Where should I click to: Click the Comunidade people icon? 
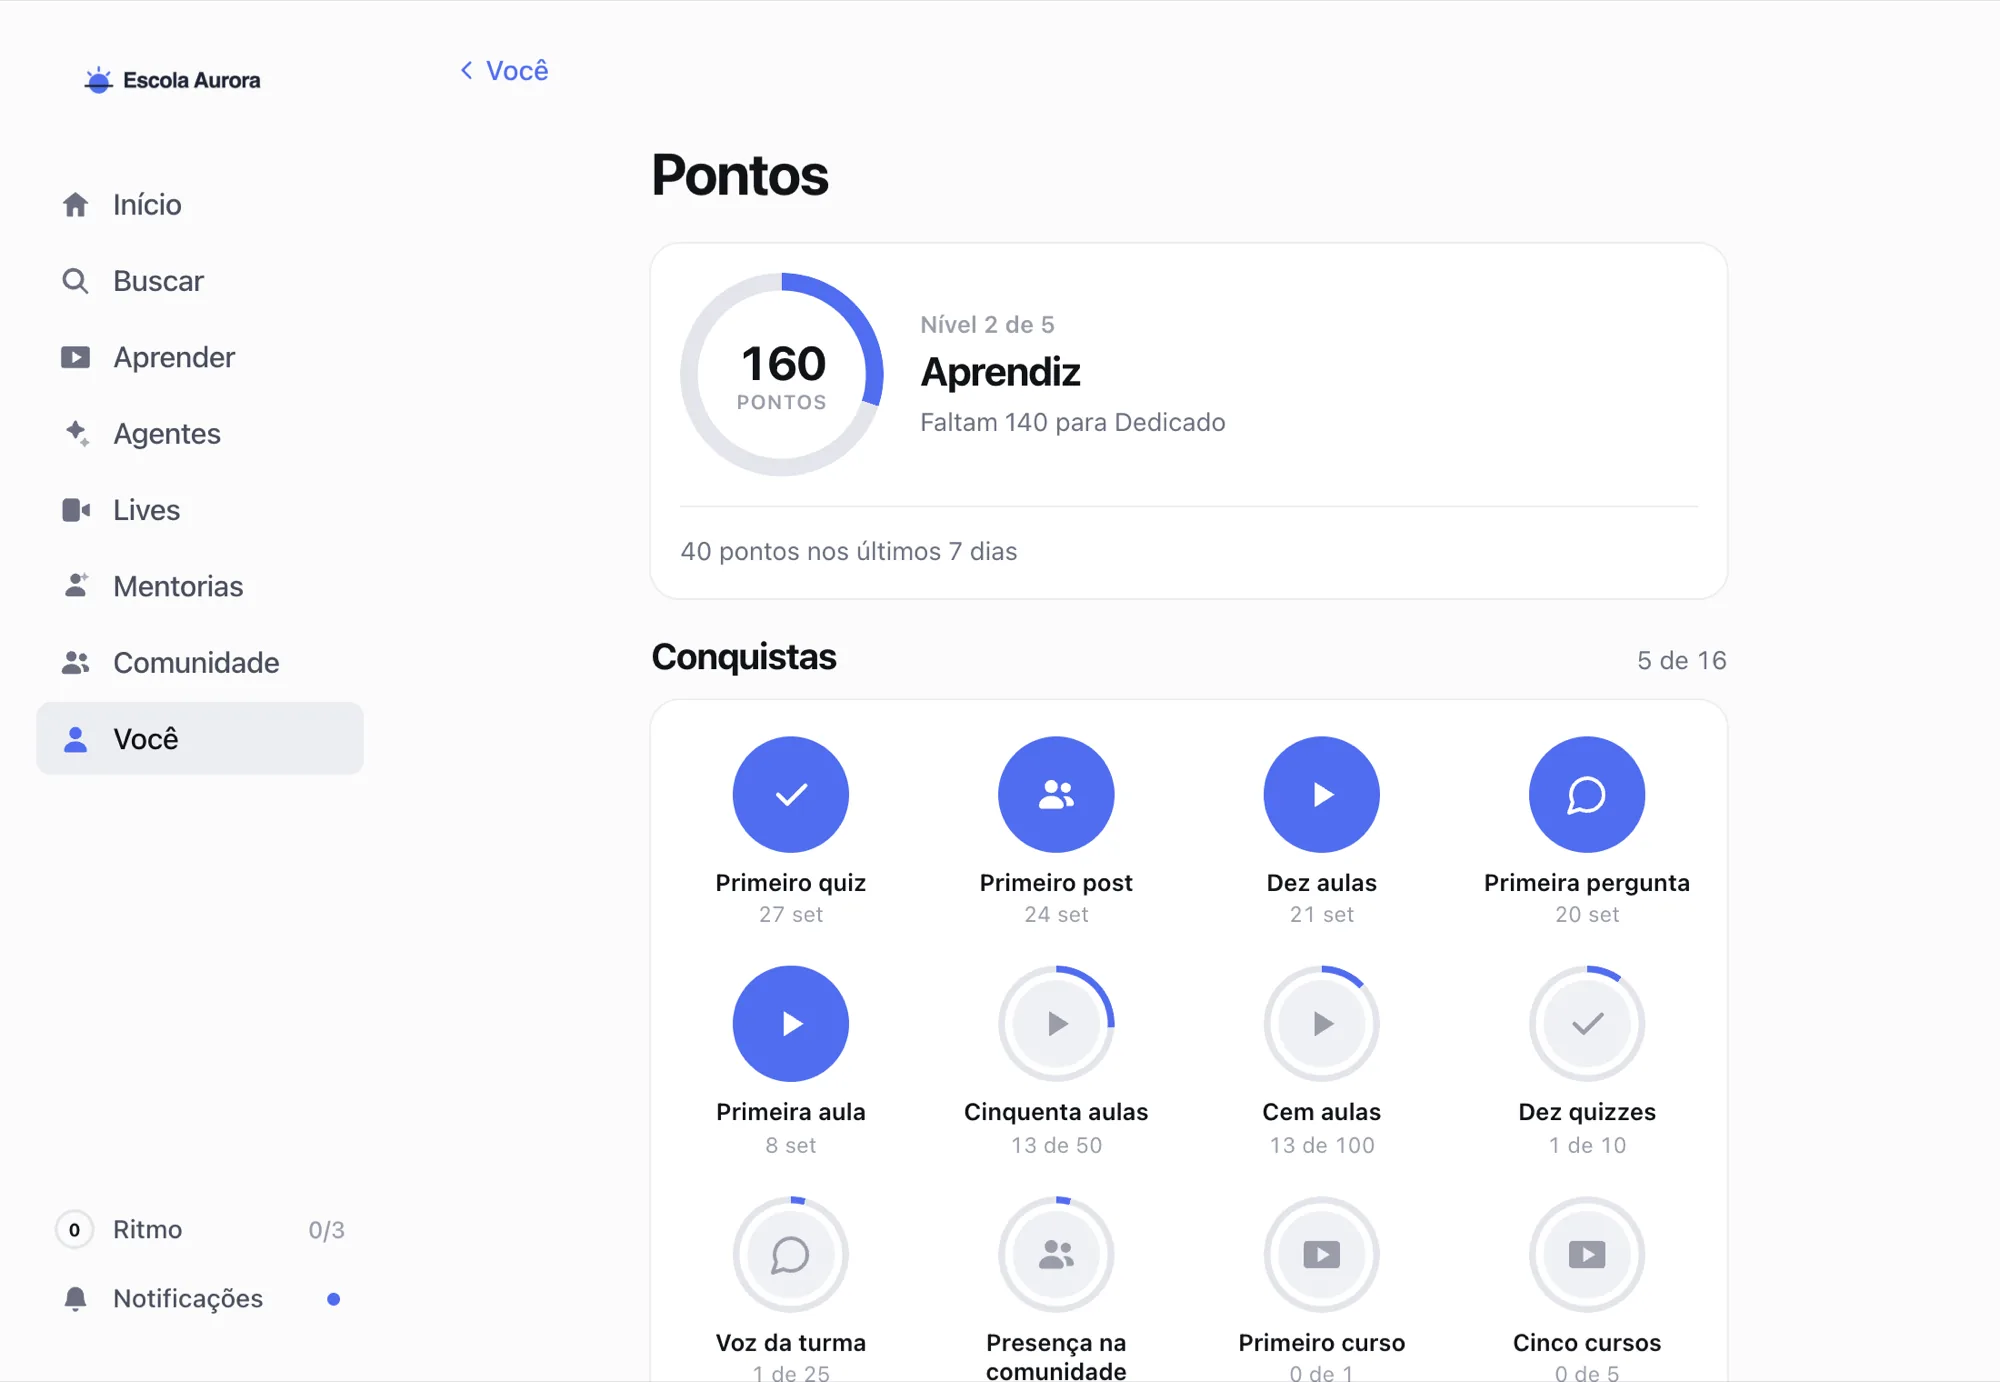(x=76, y=662)
